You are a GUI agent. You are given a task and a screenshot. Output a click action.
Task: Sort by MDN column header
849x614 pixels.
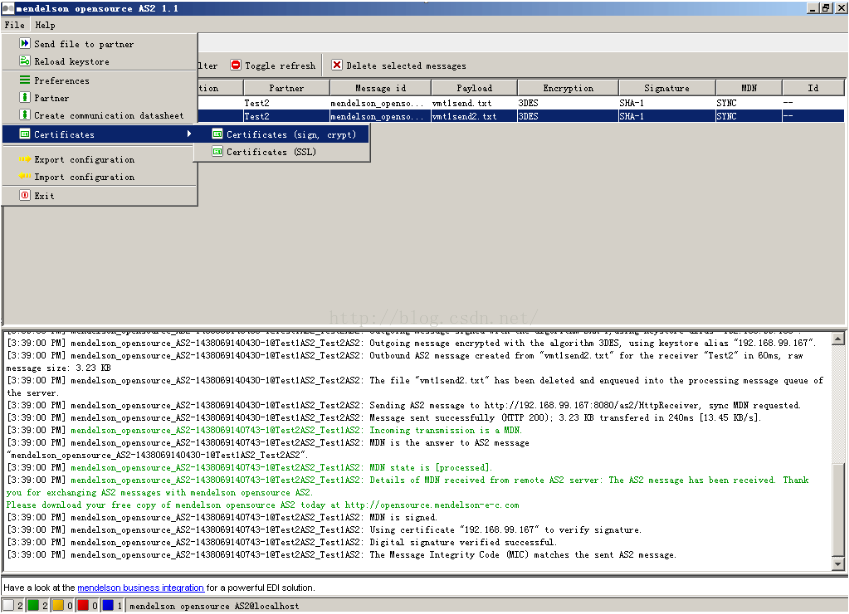tap(749, 88)
